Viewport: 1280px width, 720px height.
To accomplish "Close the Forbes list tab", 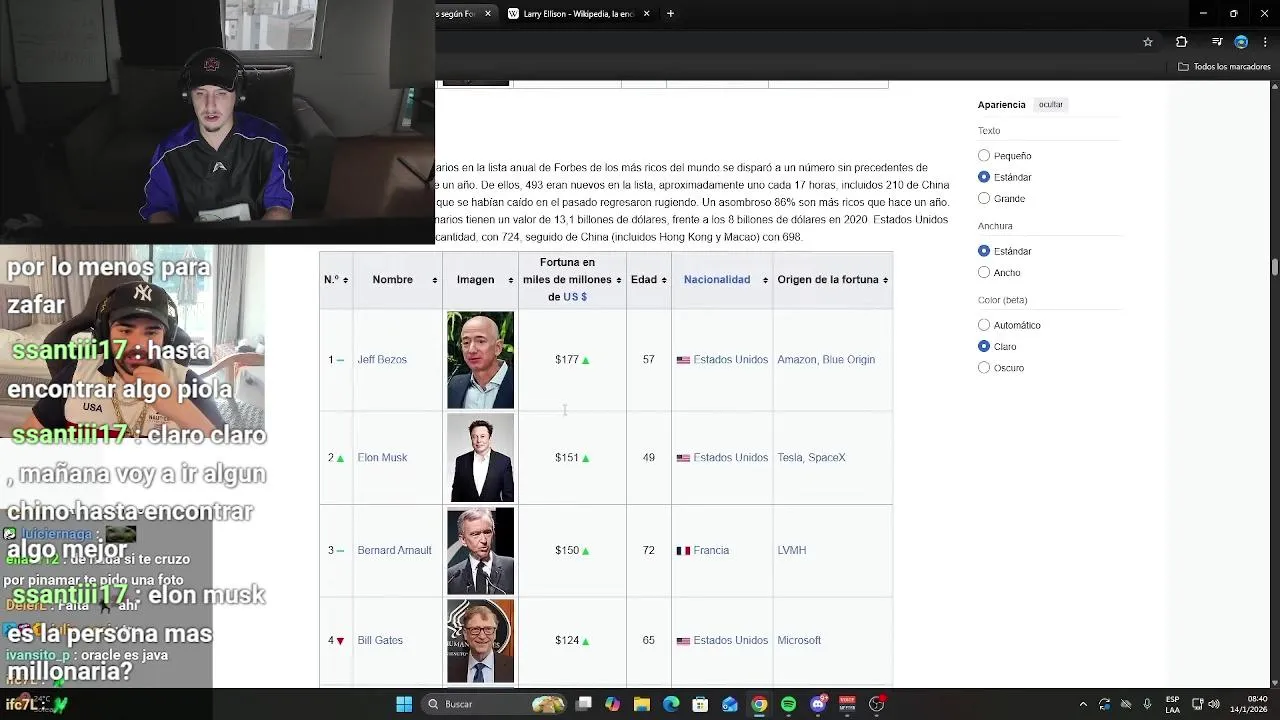I will click(x=488, y=14).
